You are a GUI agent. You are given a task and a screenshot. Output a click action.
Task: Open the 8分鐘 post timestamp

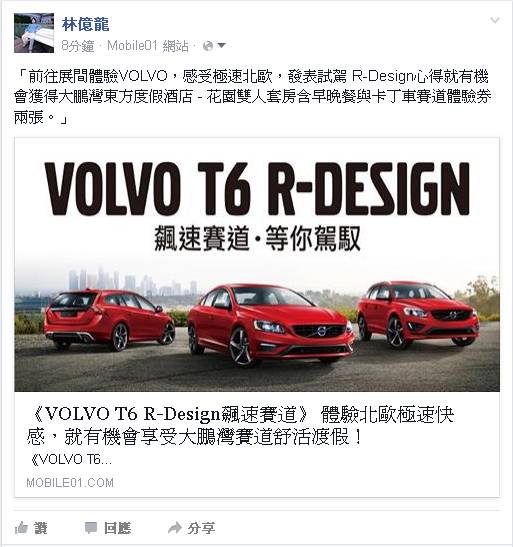pos(77,46)
